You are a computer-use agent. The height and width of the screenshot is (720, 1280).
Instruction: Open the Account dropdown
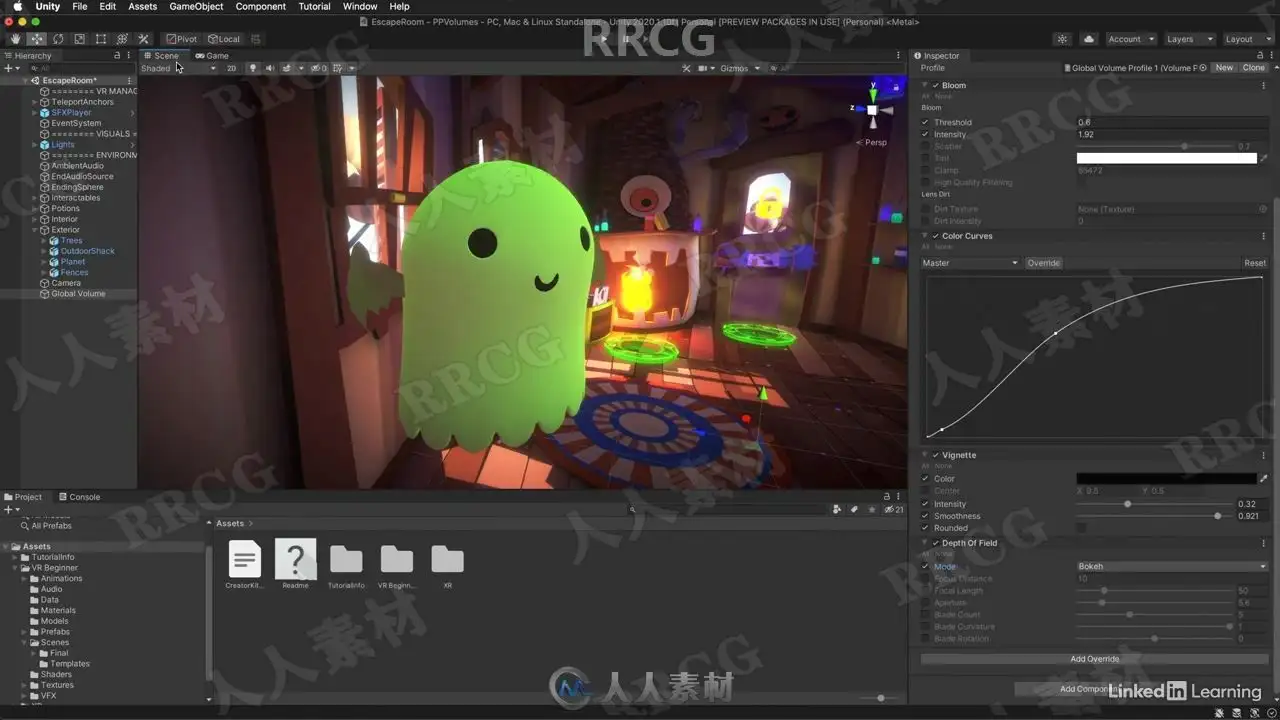pyautogui.click(x=1130, y=39)
